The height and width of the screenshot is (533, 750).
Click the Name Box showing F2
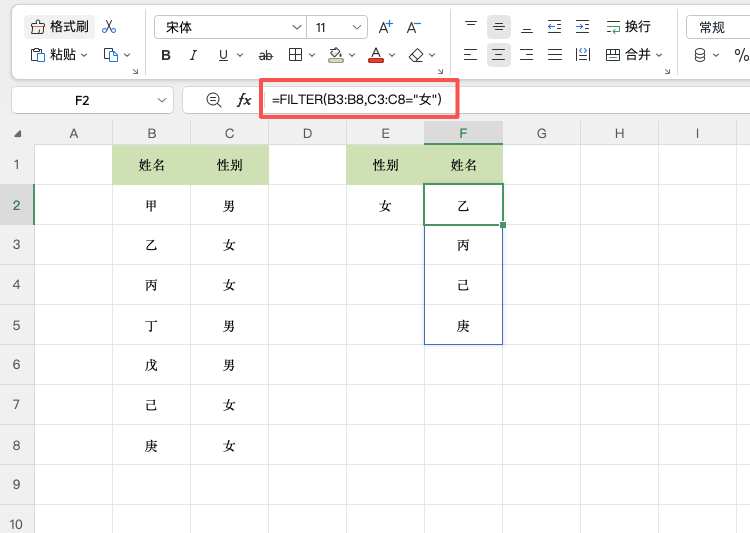[x=82, y=100]
